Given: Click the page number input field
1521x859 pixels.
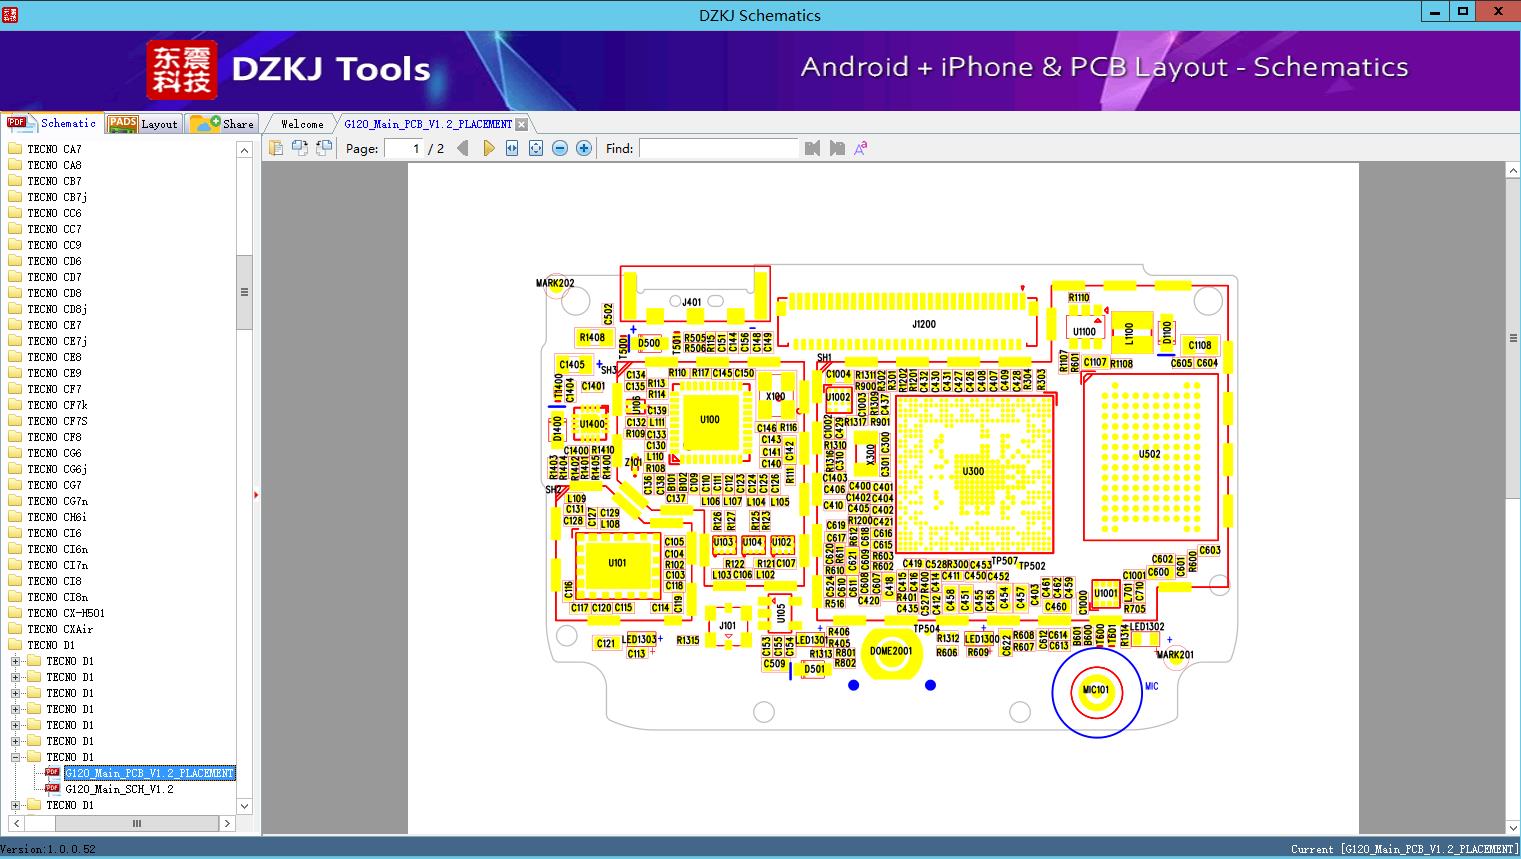Looking at the screenshot, I should click(404, 148).
